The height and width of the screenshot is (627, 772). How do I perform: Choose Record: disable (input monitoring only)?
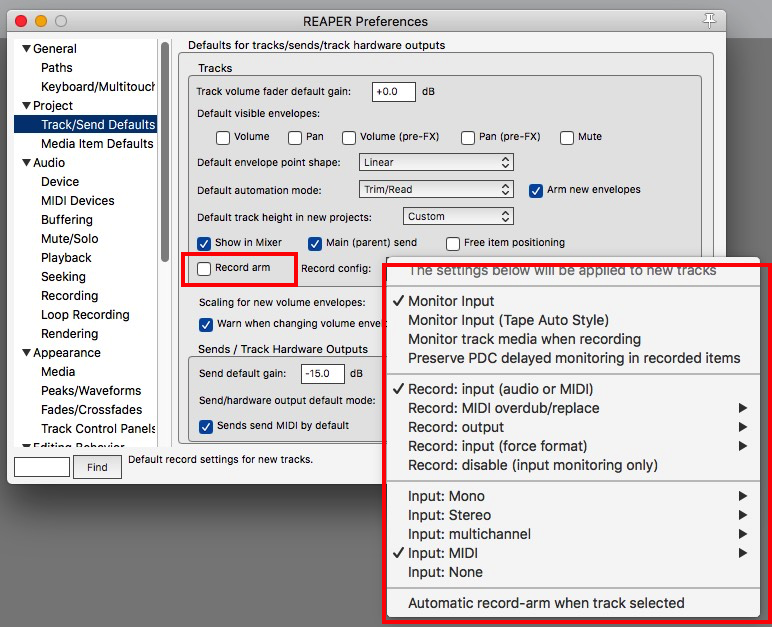coord(574,465)
